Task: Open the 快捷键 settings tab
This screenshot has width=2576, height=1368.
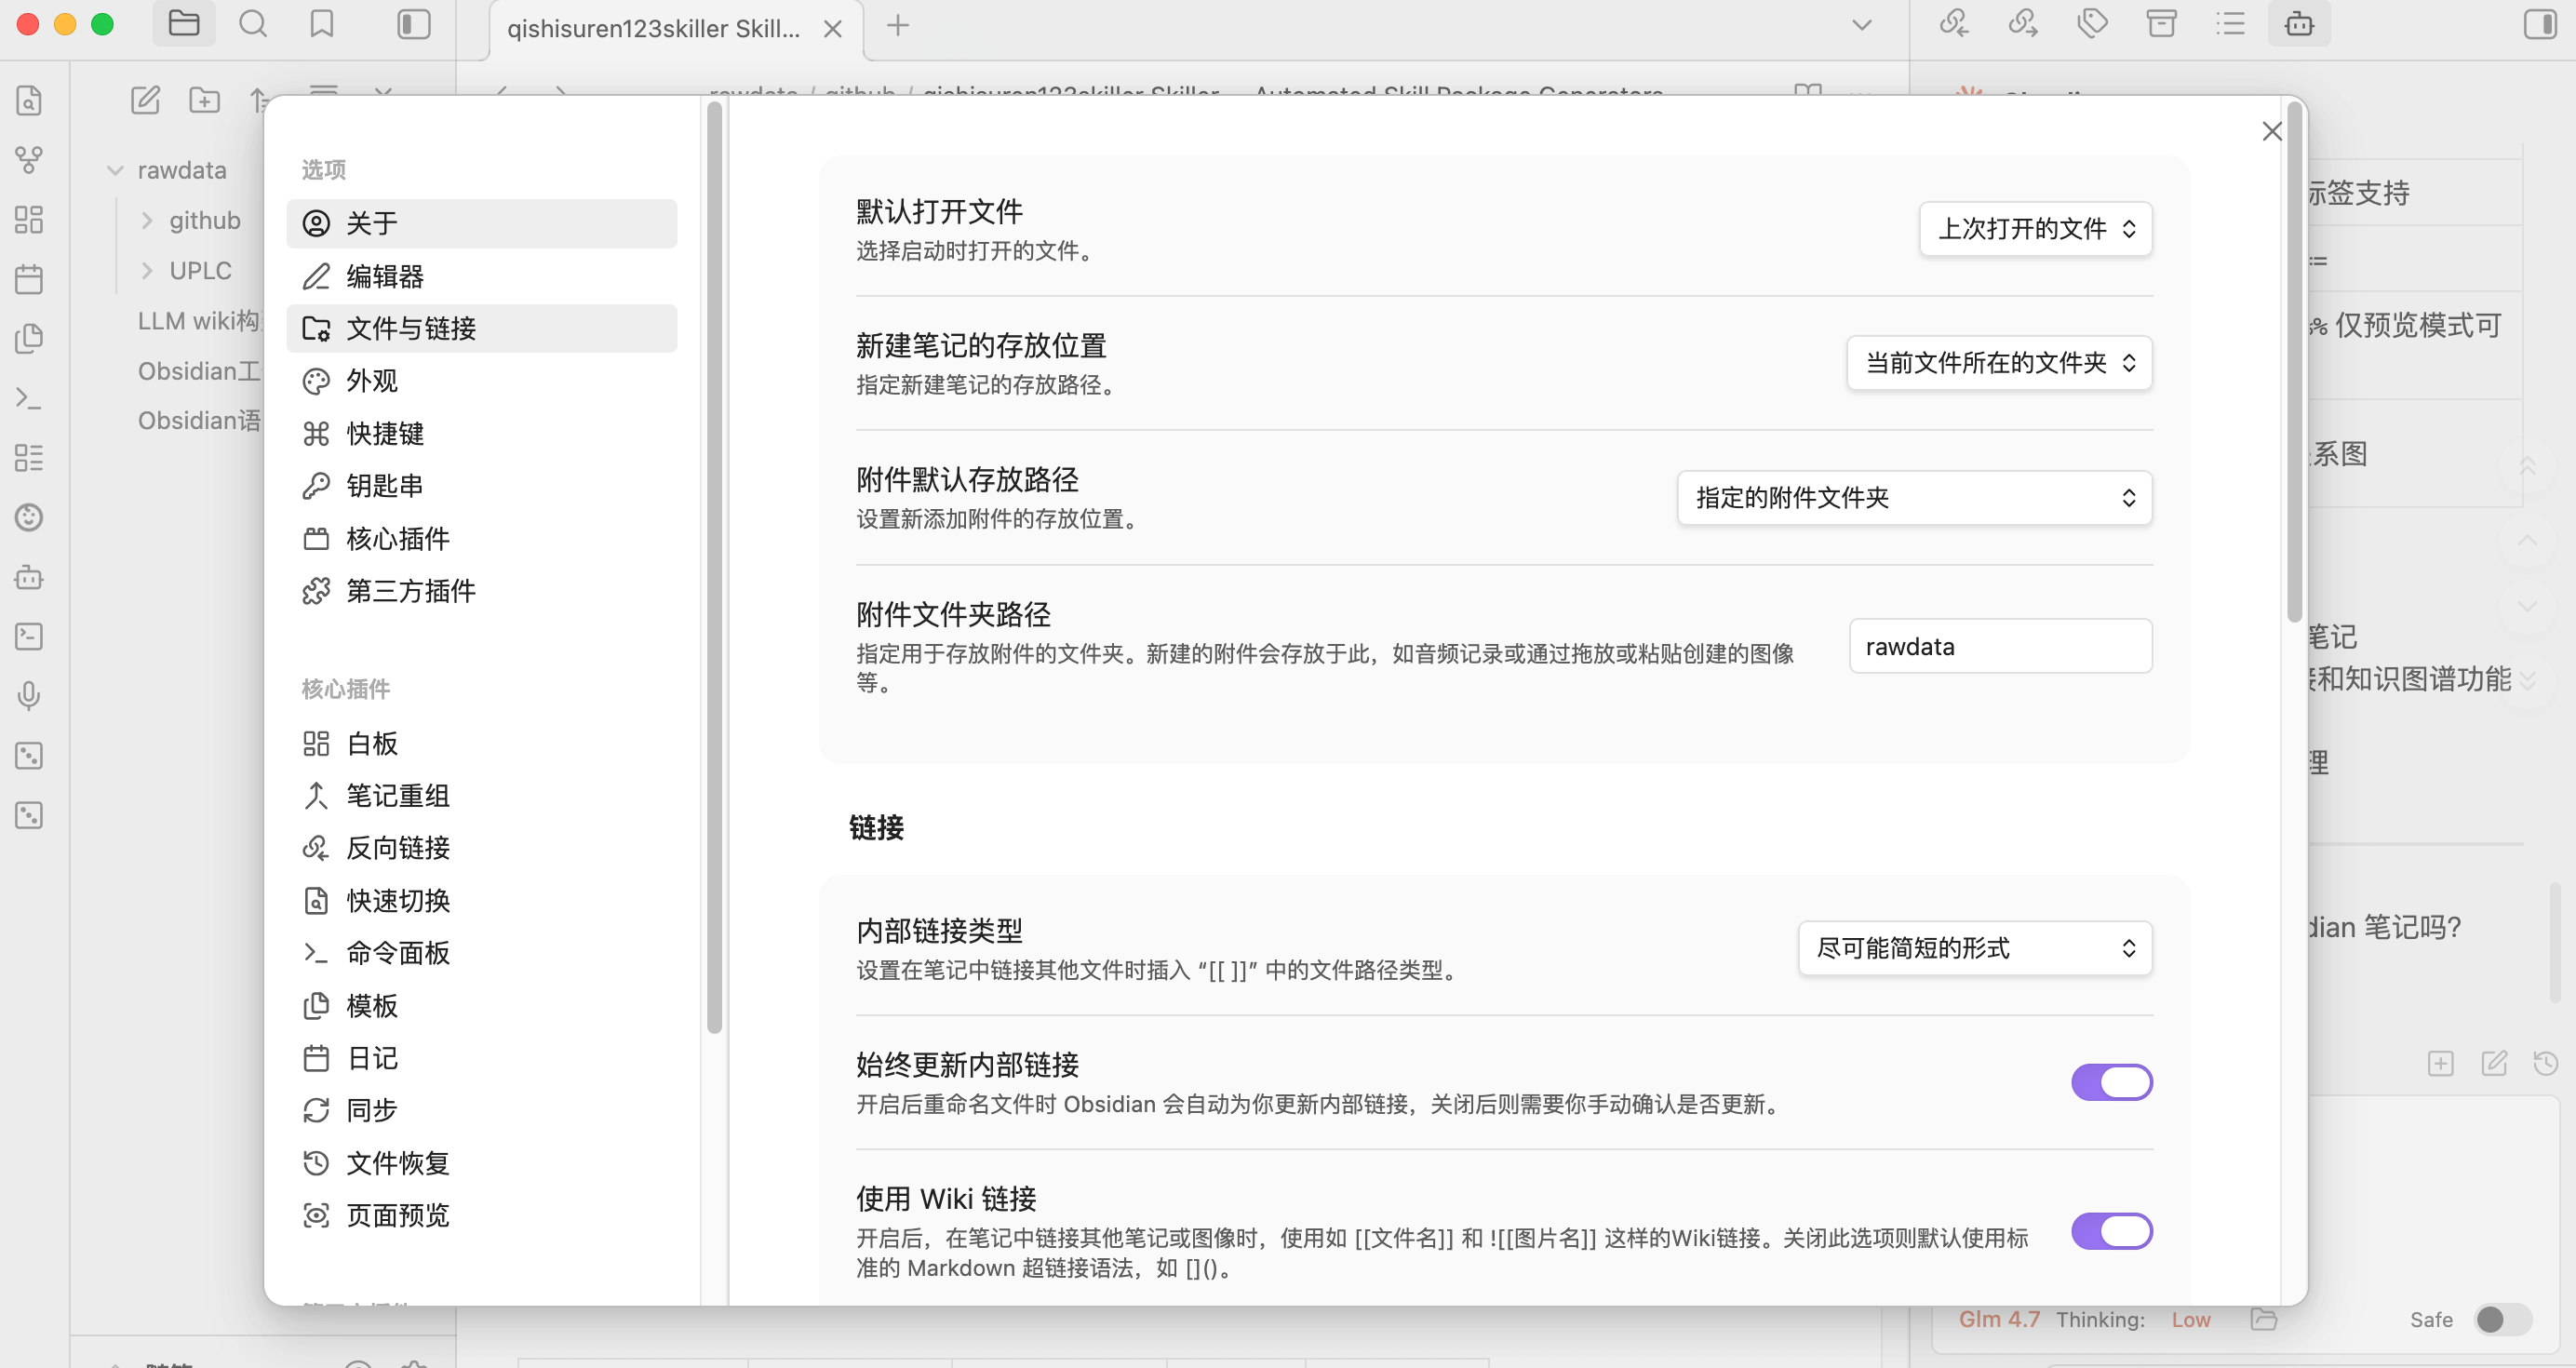Action: [x=482, y=433]
